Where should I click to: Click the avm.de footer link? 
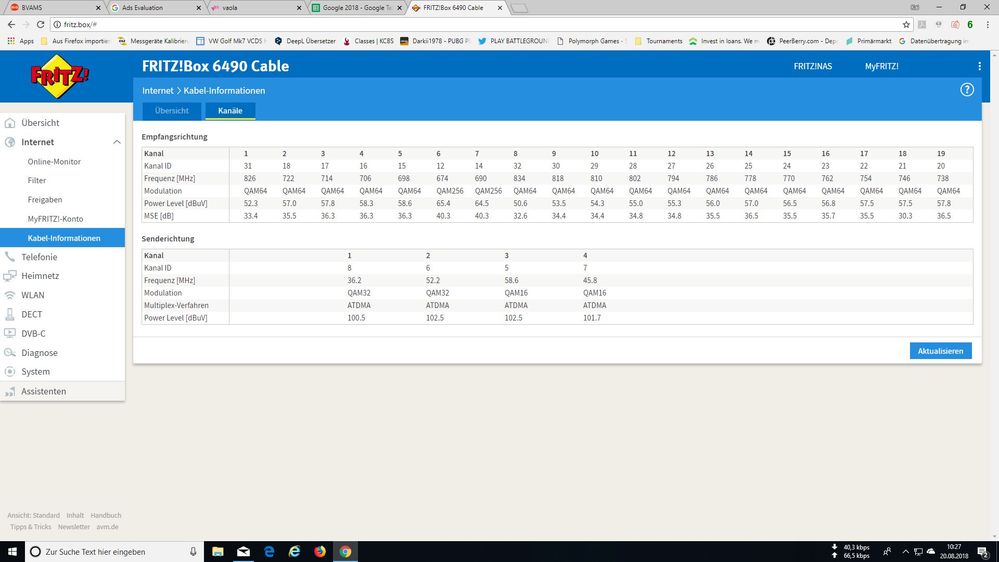[107, 527]
